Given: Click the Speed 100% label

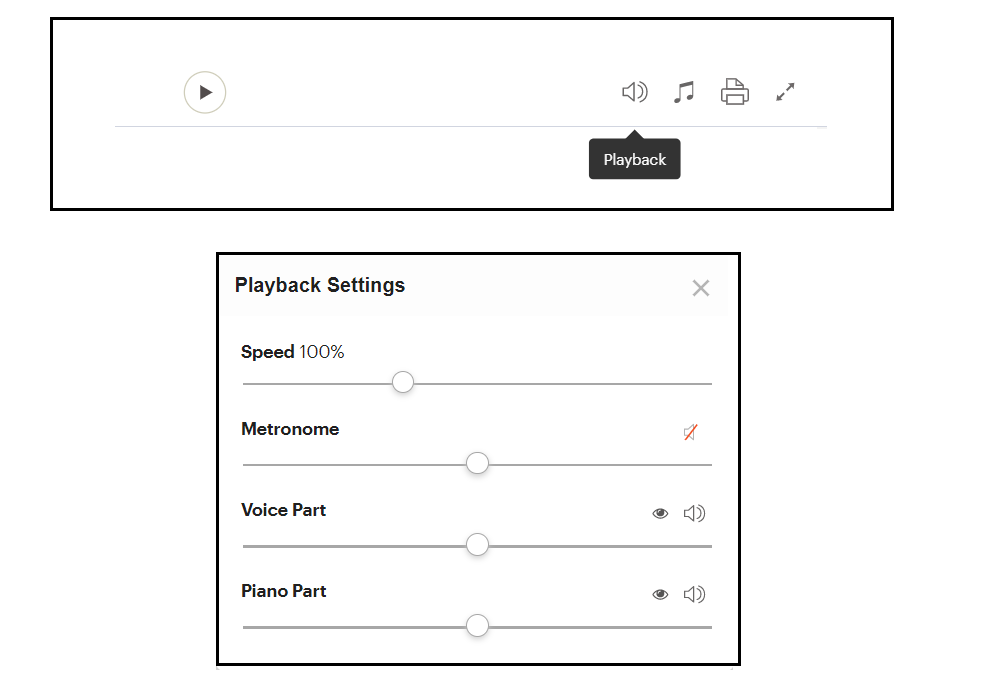Looking at the screenshot, I should 292,352.
